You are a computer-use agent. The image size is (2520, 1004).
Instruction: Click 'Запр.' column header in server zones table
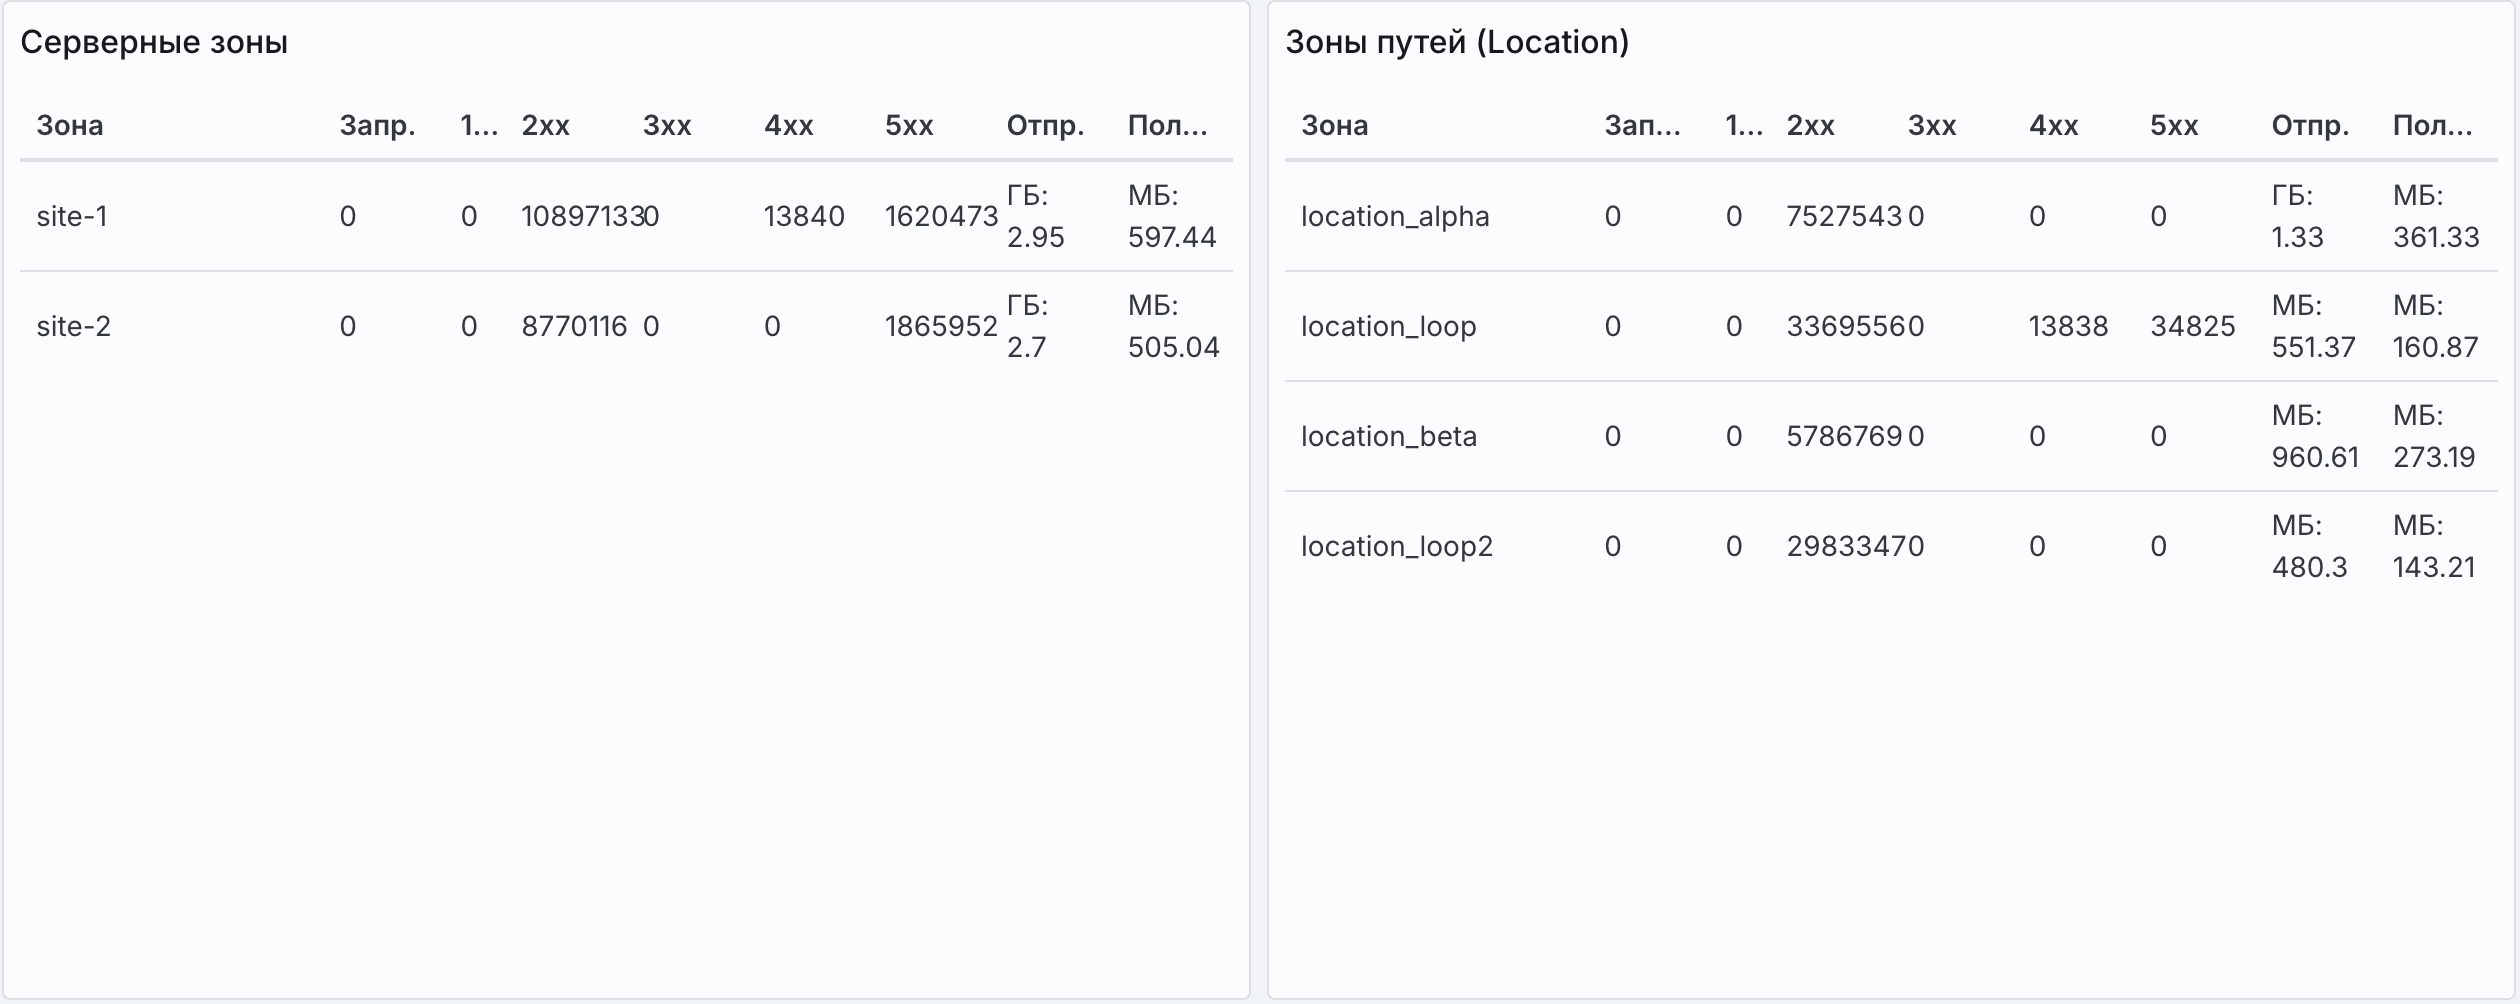[377, 125]
